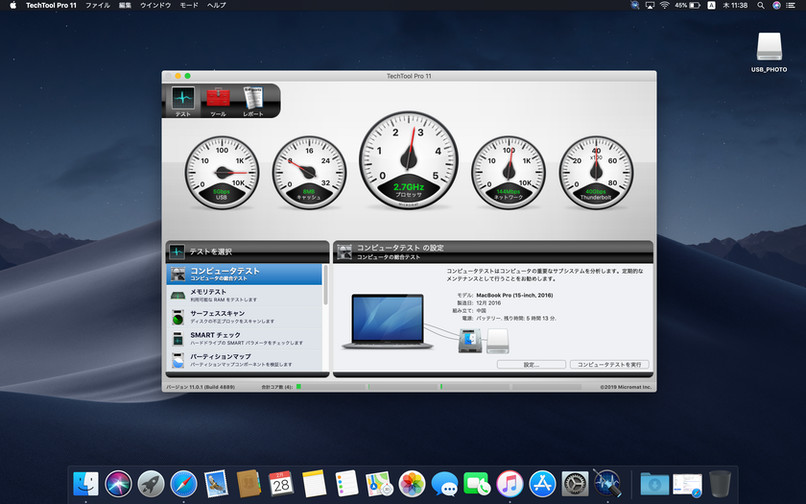This screenshot has width=806, height=504.
Task: Click the TechTool Pro Dock icon
Action: point(607,483)
